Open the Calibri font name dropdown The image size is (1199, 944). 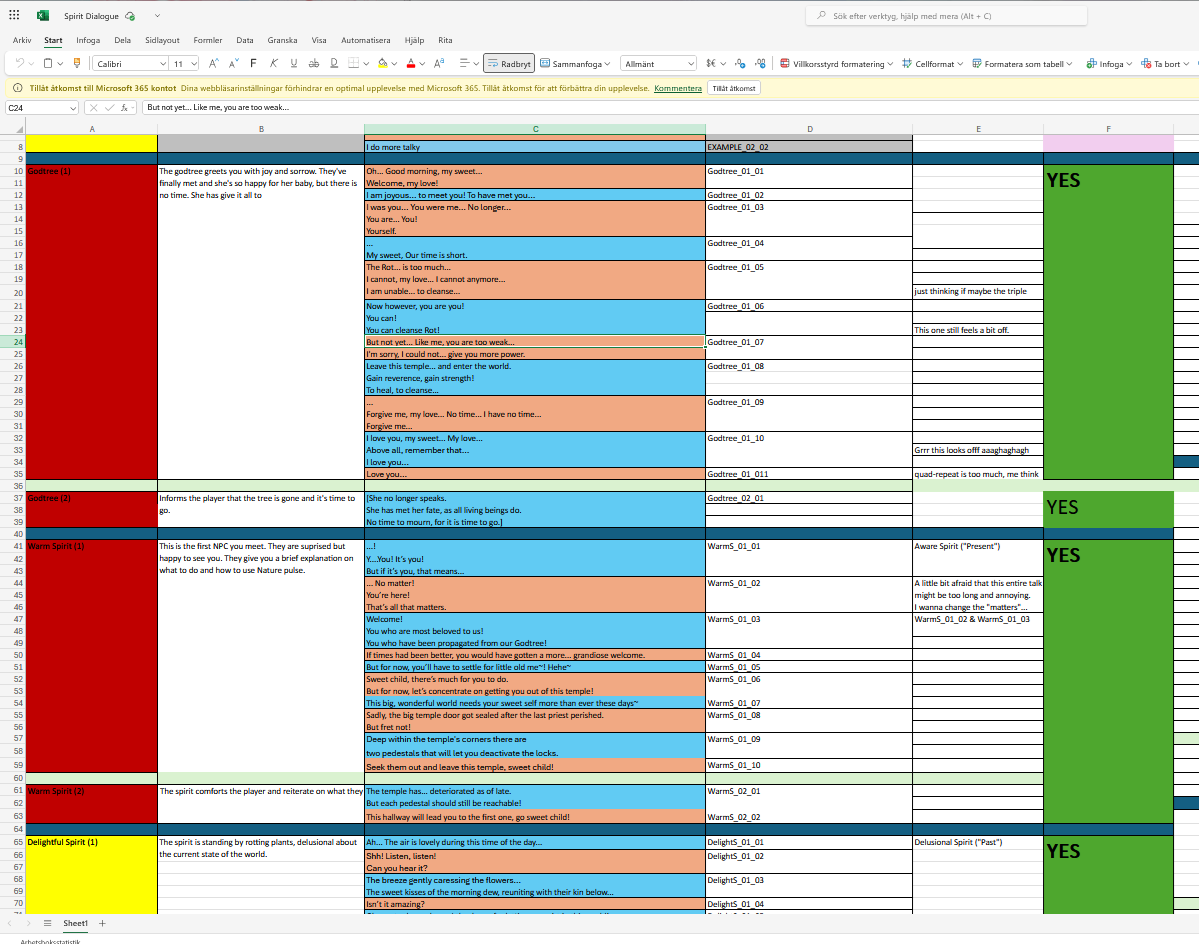pos(145,63)
